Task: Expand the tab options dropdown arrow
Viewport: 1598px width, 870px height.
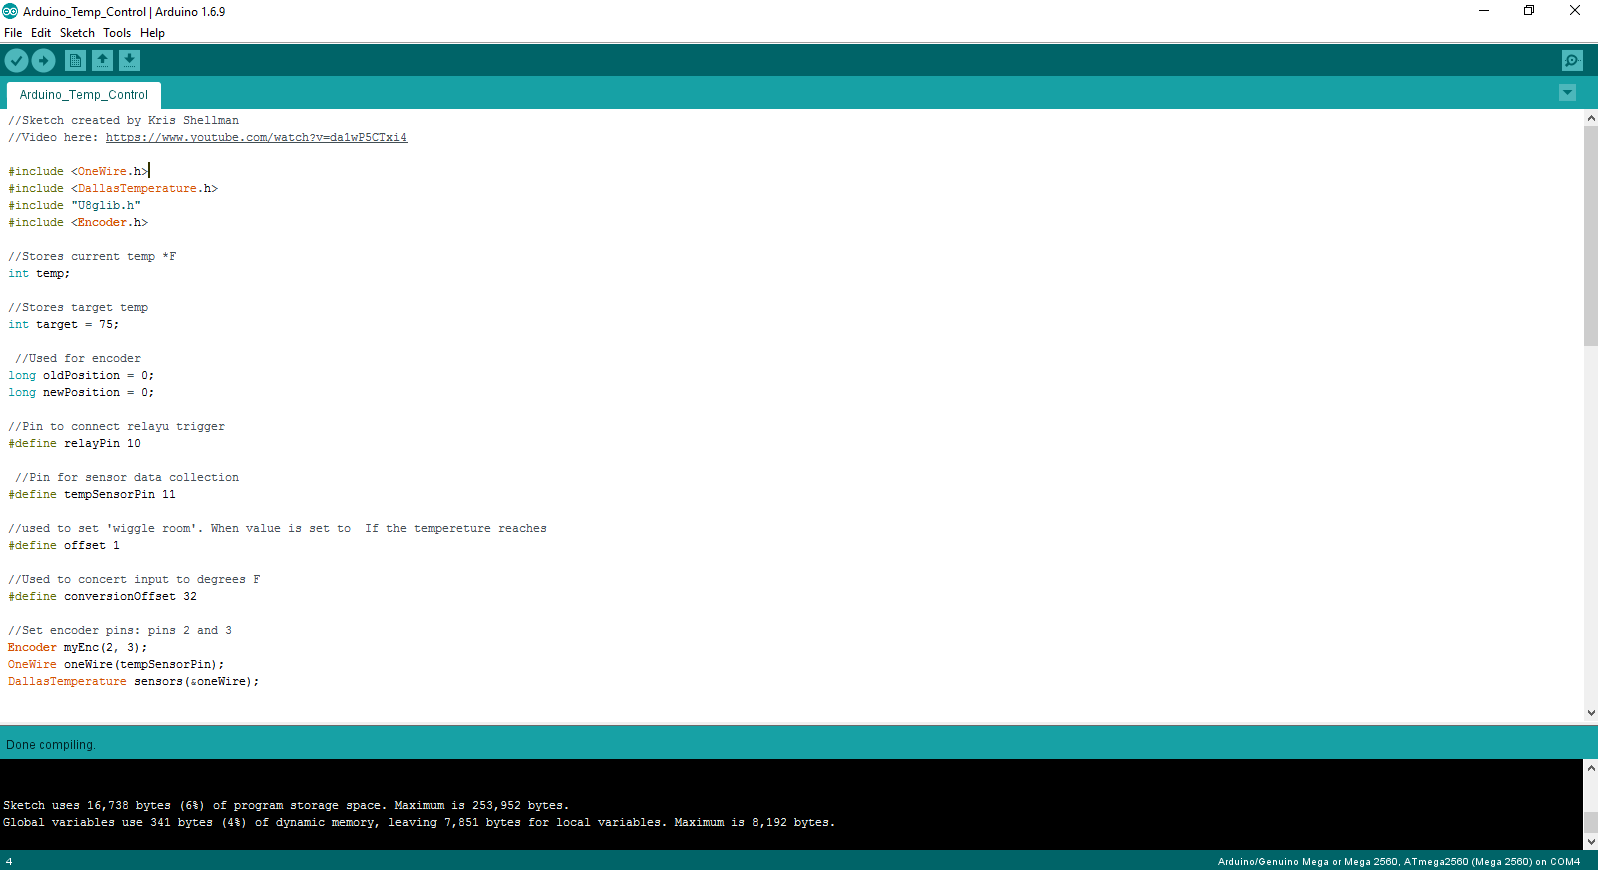Action: (1567, 93)
